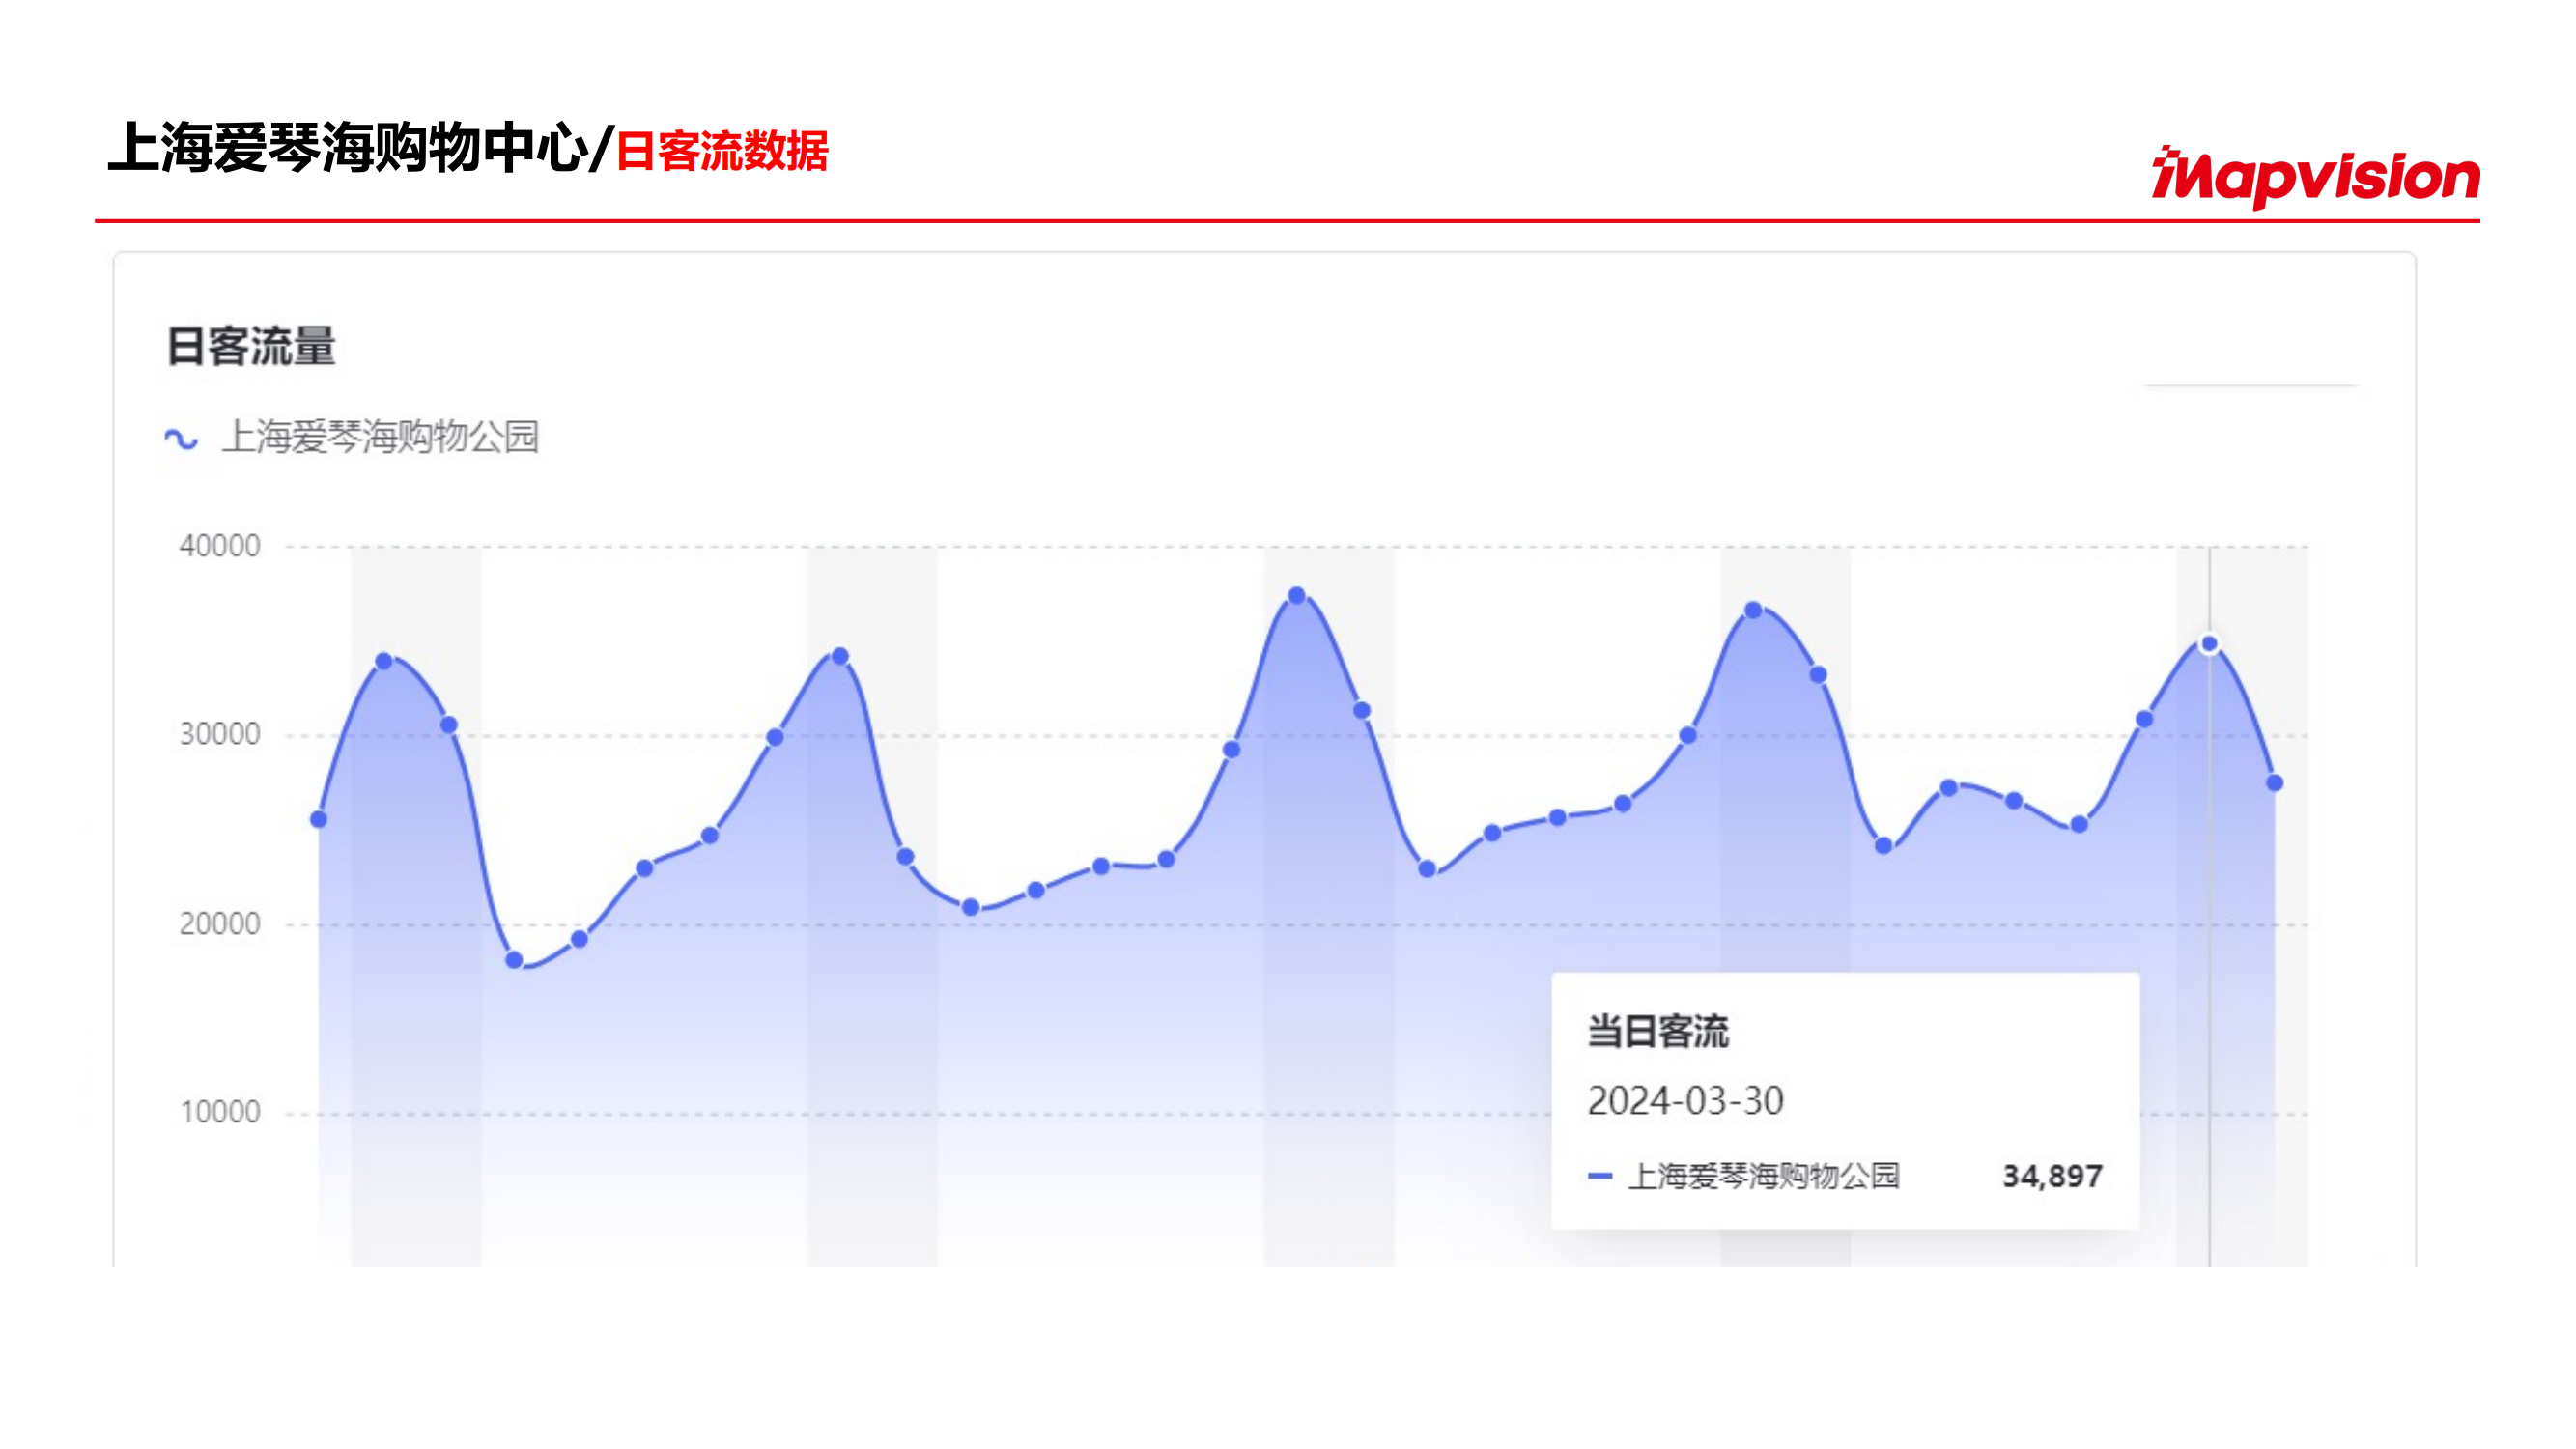Click the first data point at chart's left edge

coord(319,819)
